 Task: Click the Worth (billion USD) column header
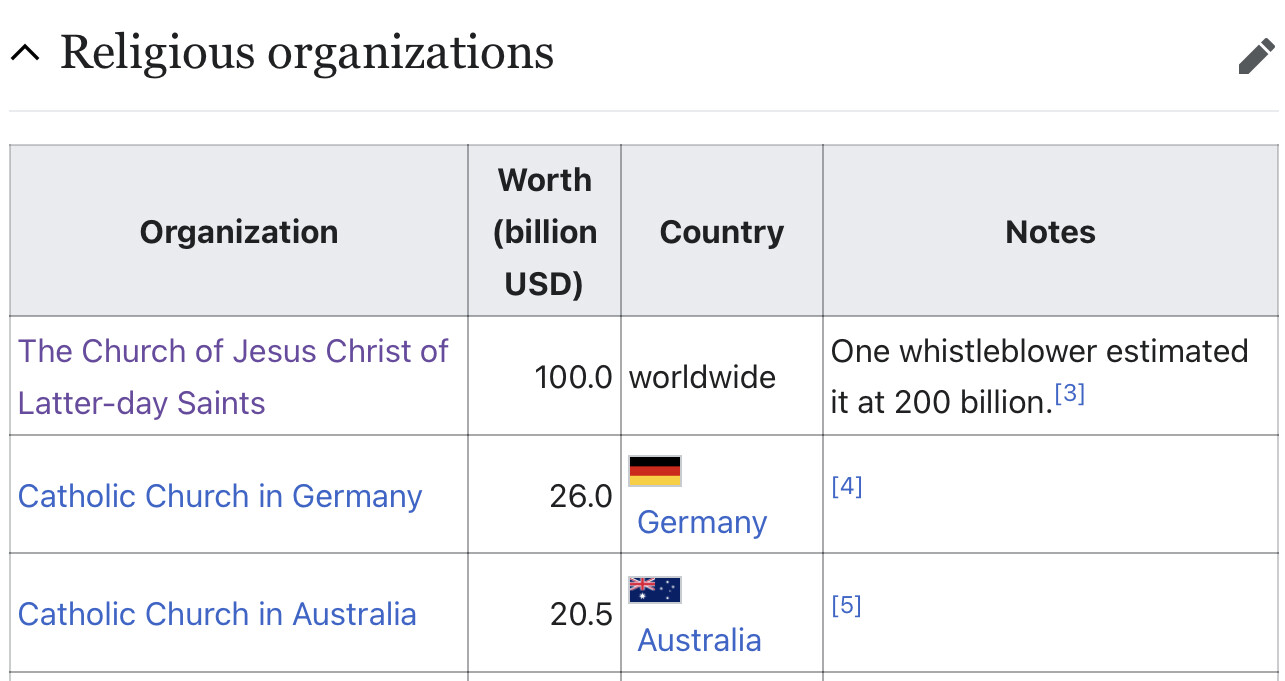pos(545,232)
